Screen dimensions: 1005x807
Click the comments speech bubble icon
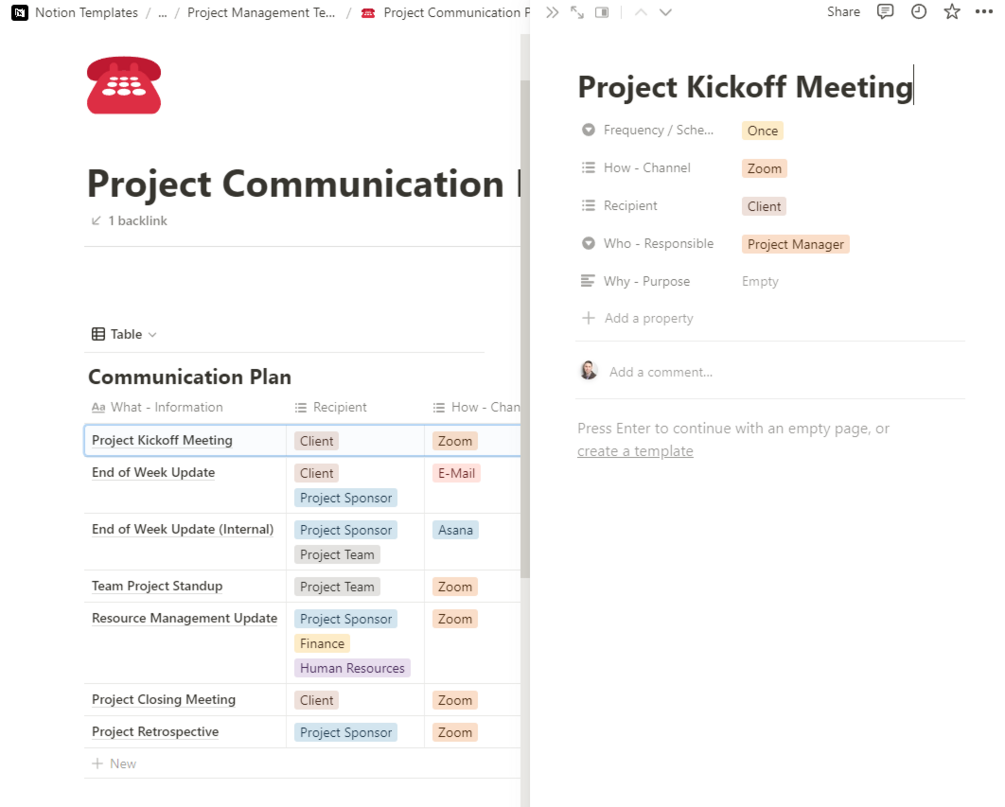click(x=885, y=12)
